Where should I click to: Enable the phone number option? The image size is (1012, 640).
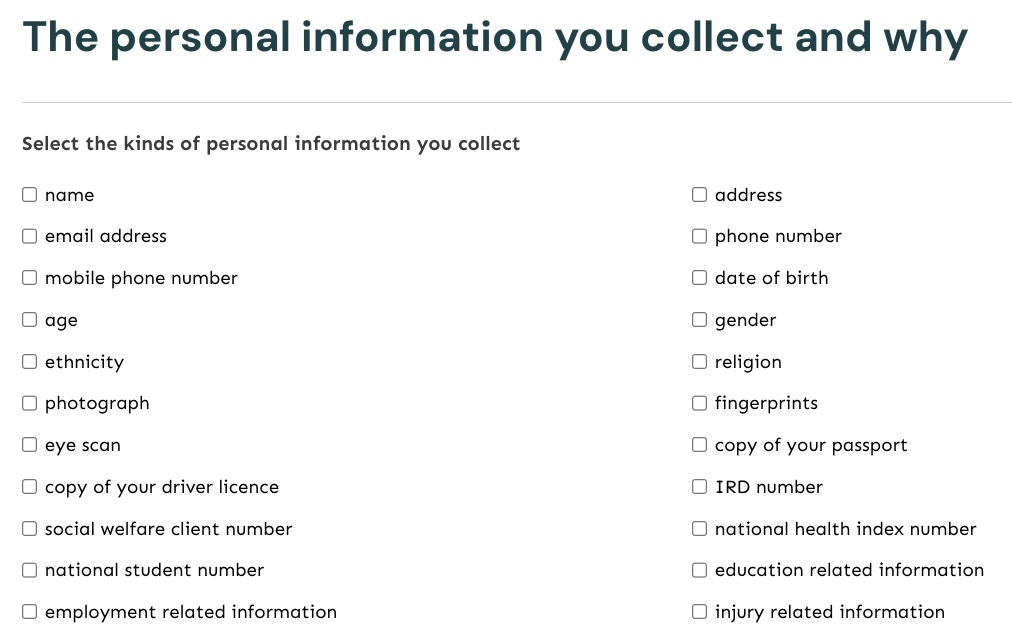click(700, 237)
